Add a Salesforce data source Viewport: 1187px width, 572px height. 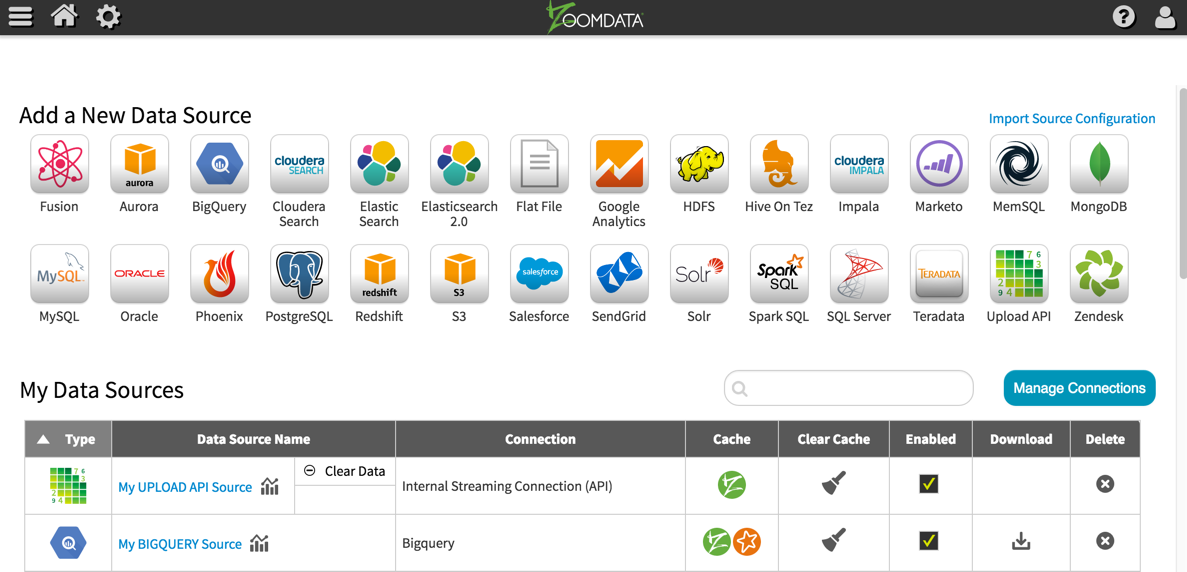point(539,273)
